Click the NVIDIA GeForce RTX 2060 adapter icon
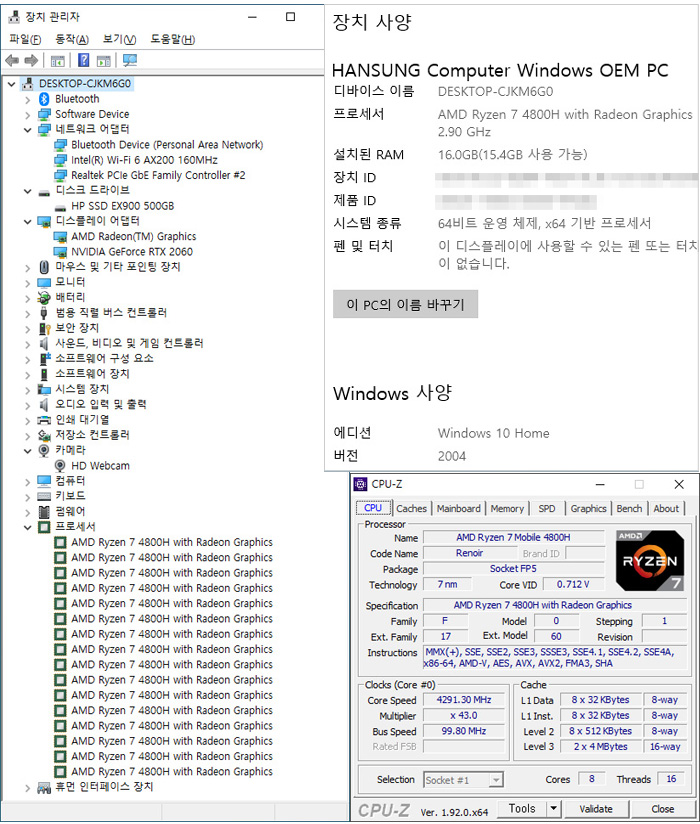 tap(60, 252)
